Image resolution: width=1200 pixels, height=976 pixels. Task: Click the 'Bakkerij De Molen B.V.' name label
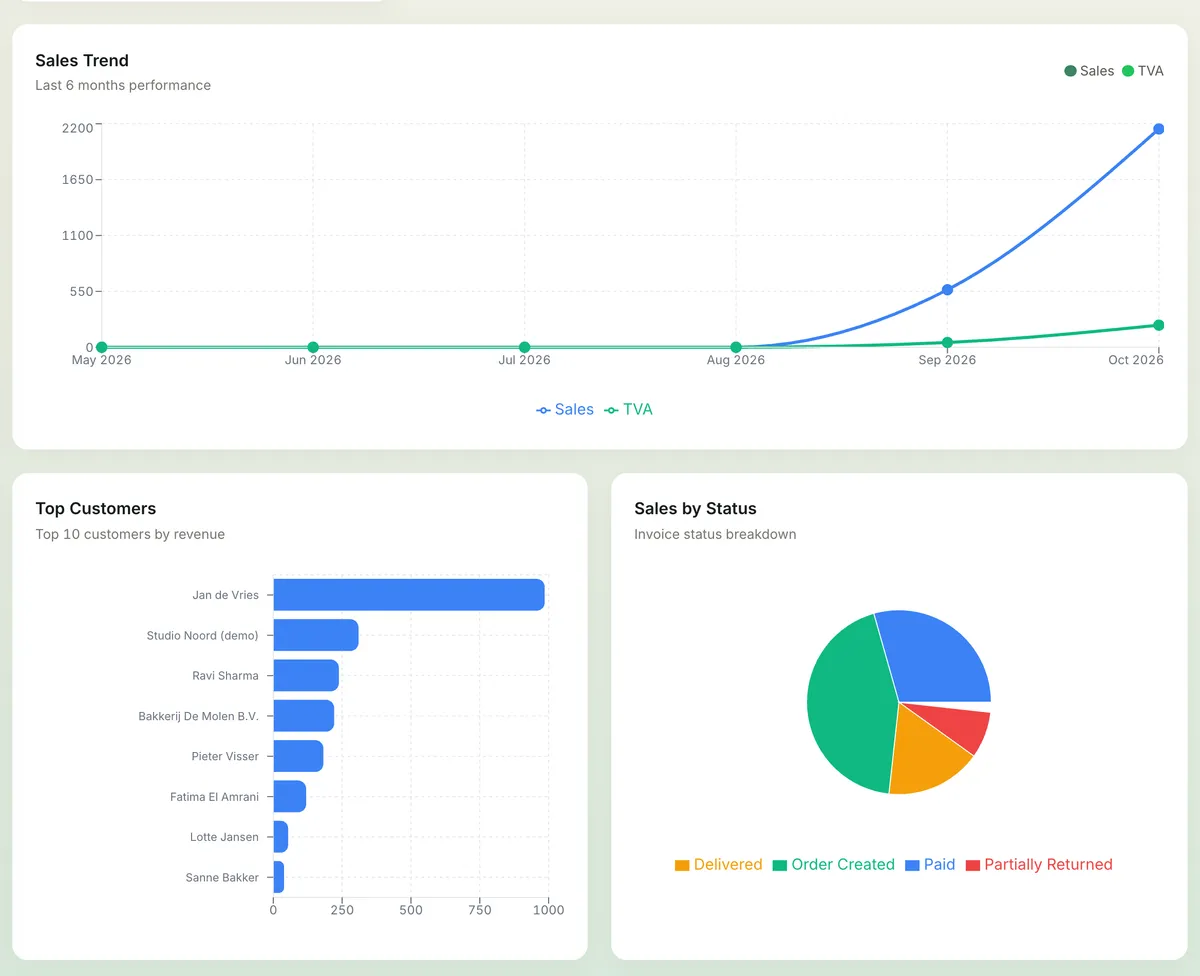(x=198, y=716)
